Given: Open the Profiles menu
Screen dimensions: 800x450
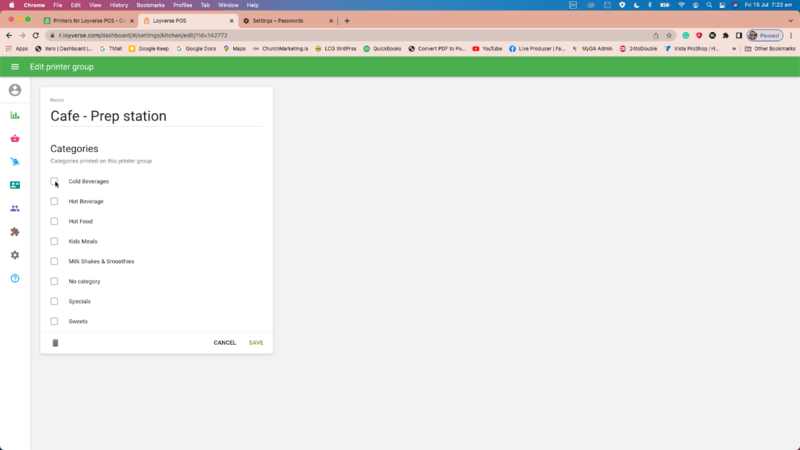Looking at the screenshot, I should coord(183,5).
